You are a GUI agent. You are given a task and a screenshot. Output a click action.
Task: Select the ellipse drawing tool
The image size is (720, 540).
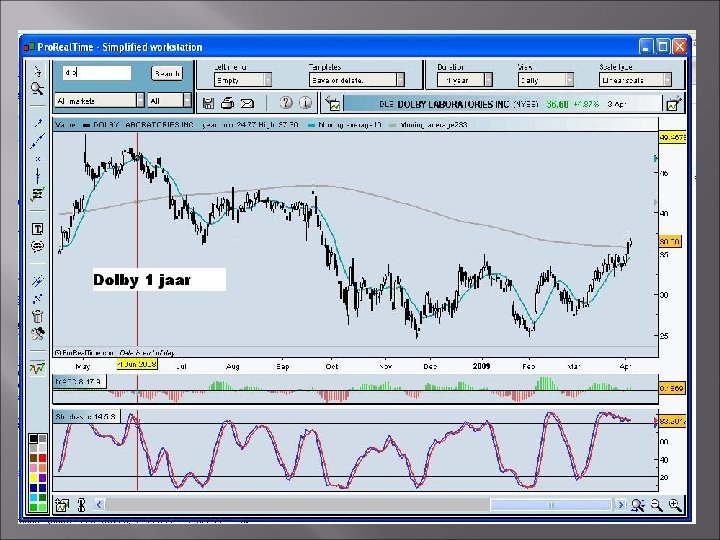[38, 247]
